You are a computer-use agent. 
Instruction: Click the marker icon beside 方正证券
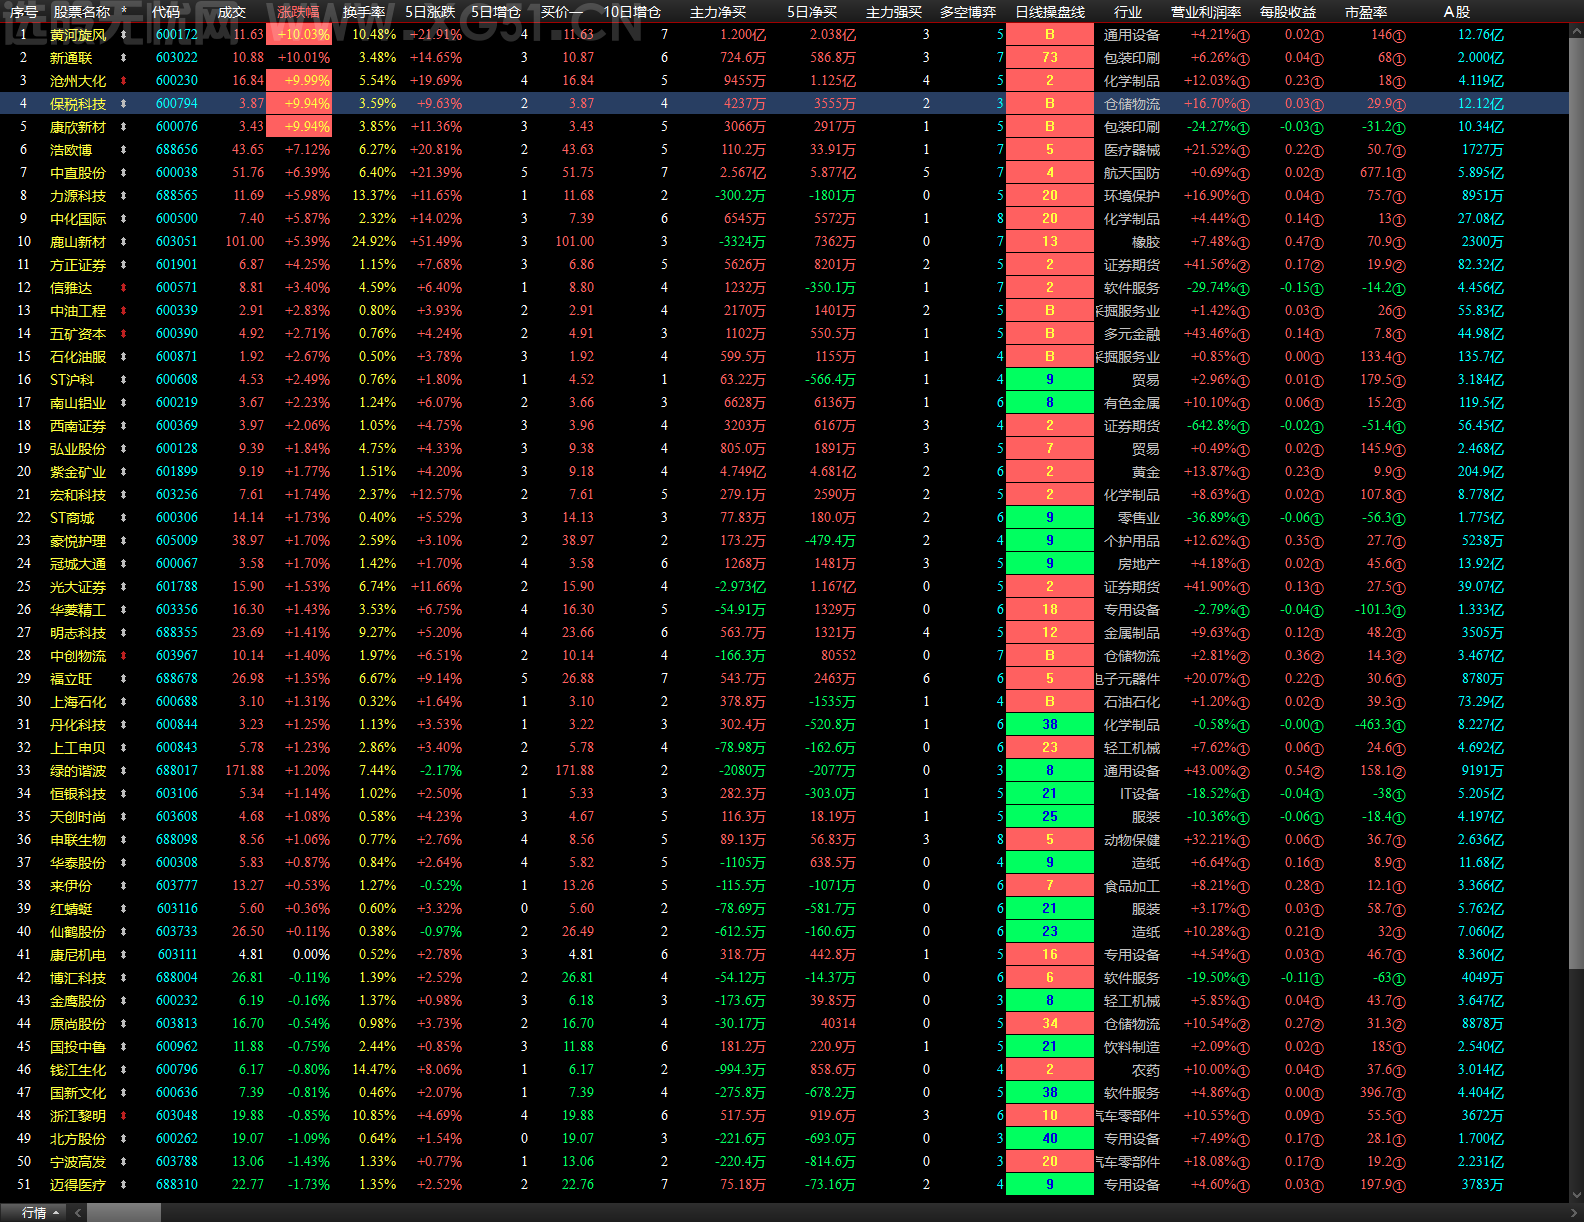[x=124, y=265]
